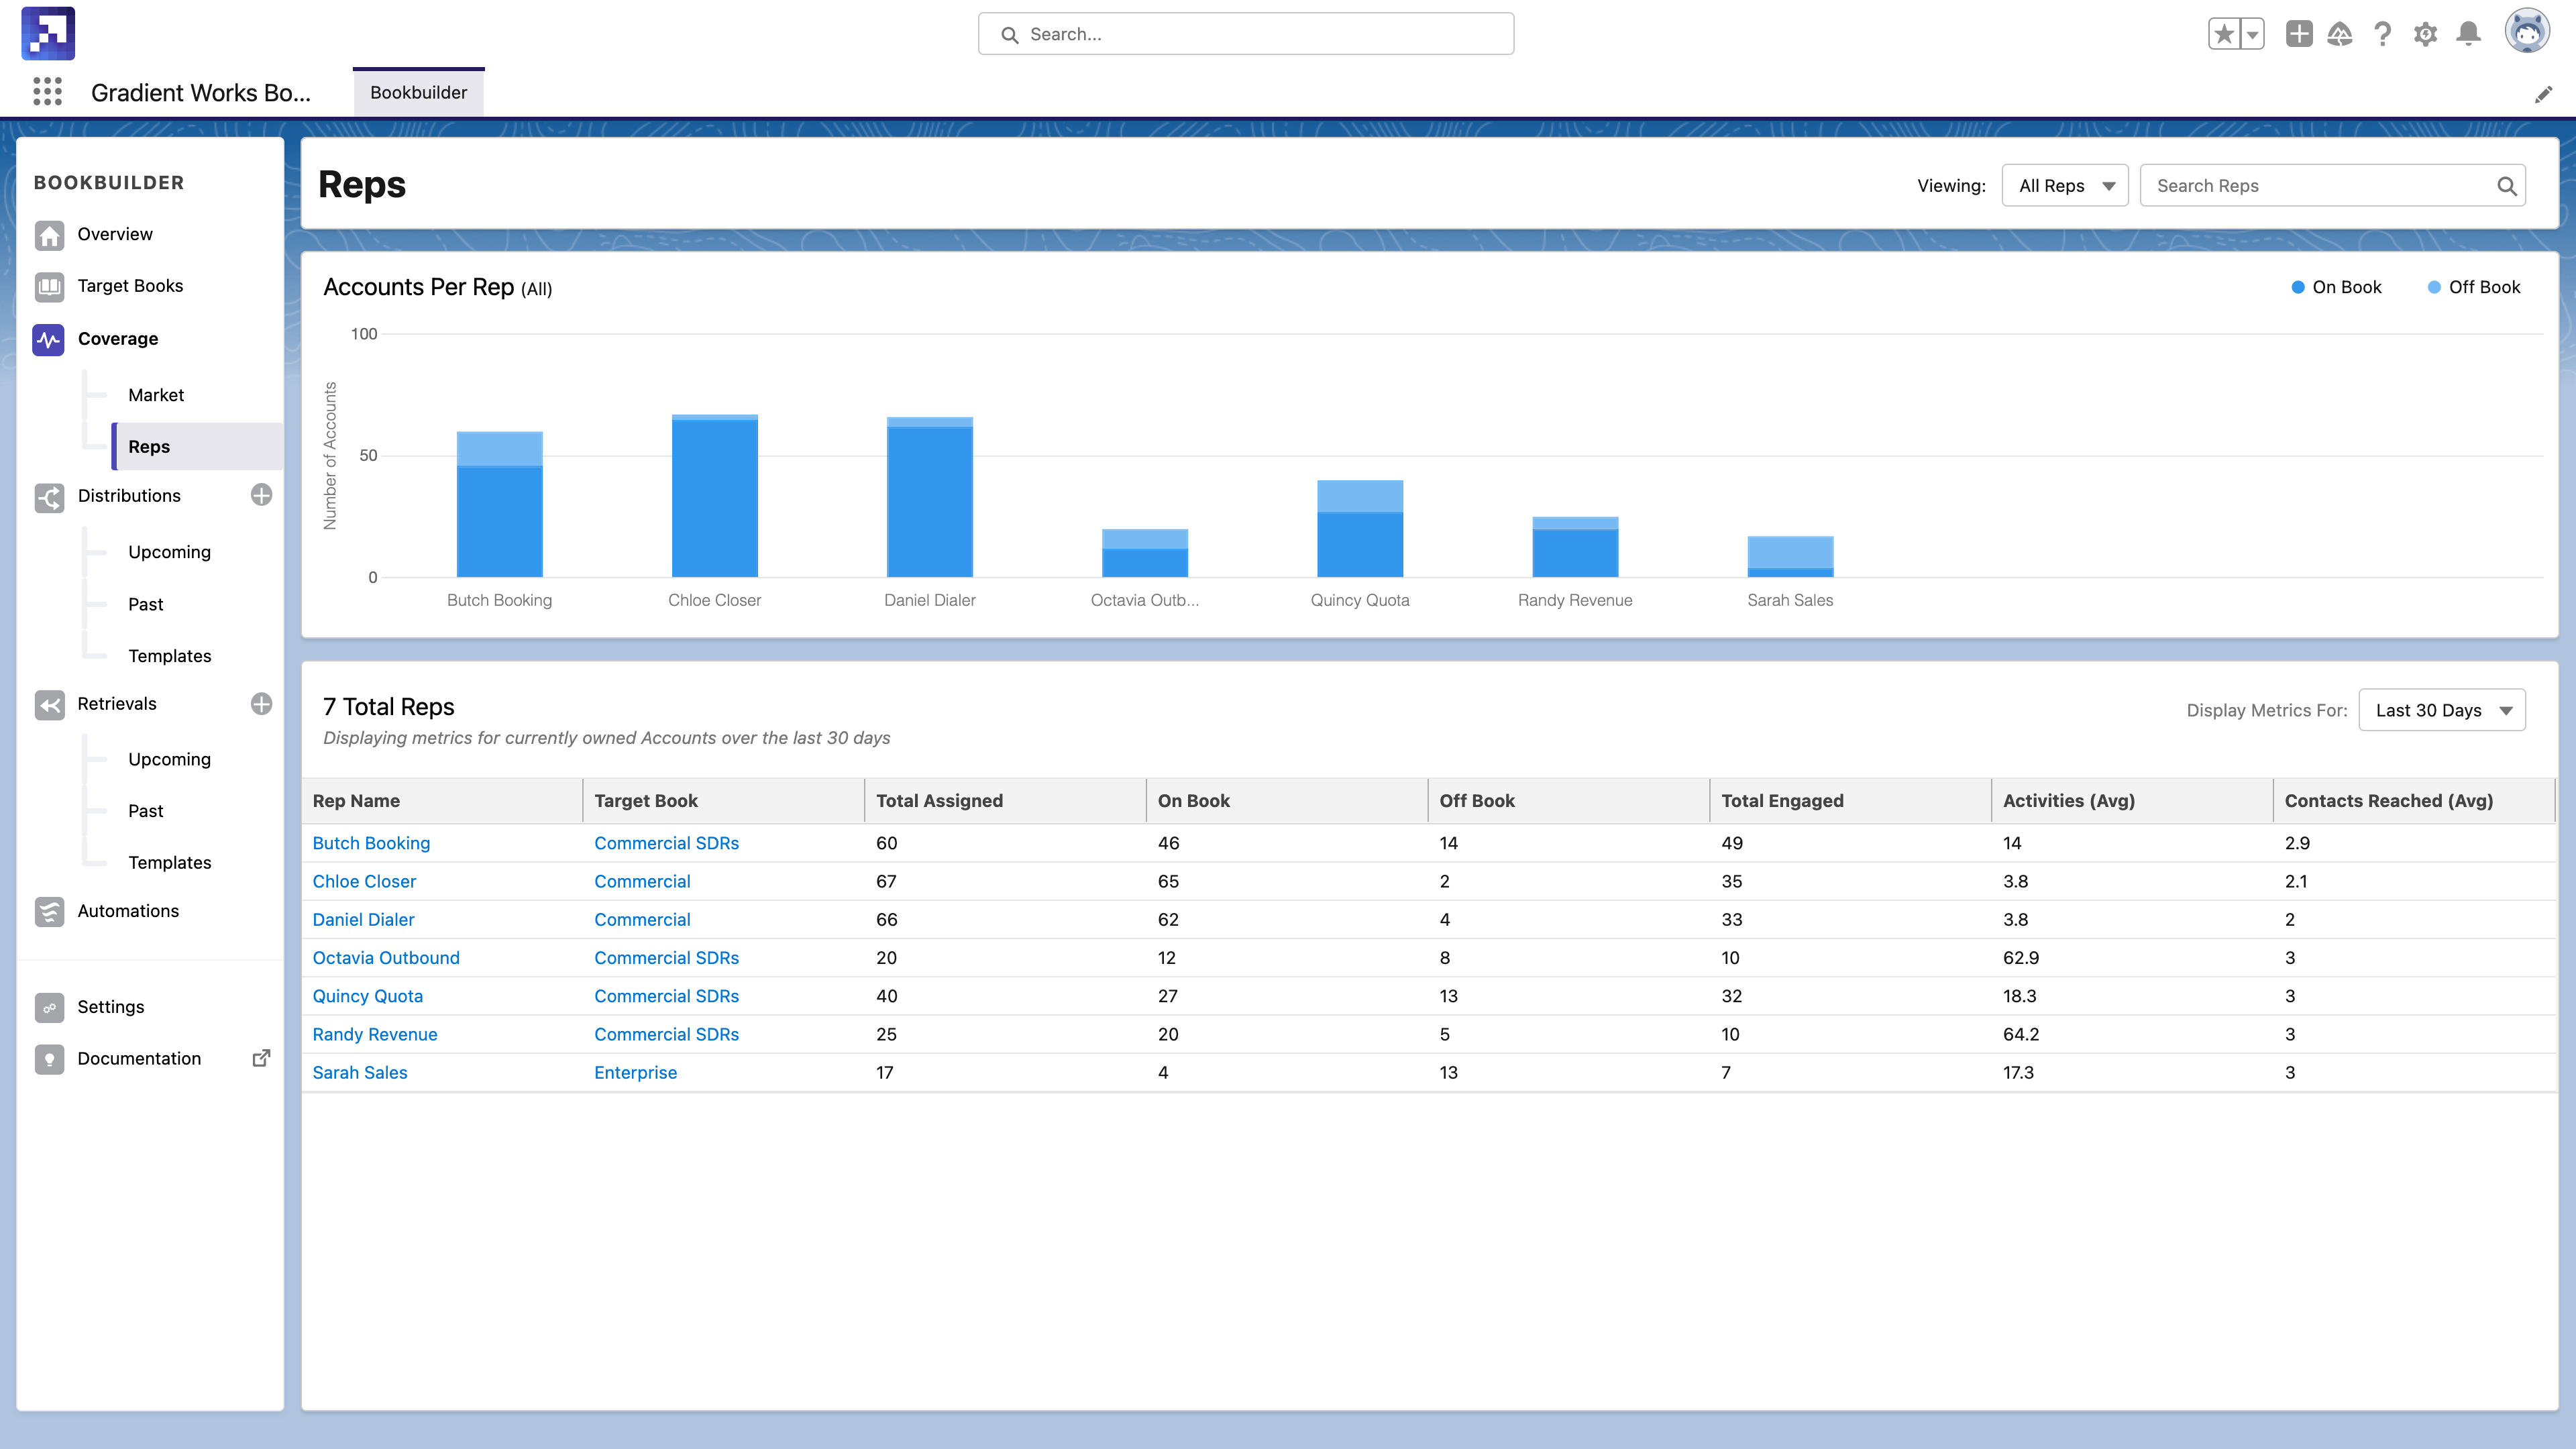
Task: Toggle On Book legend filter
Action: (2335, 286)
